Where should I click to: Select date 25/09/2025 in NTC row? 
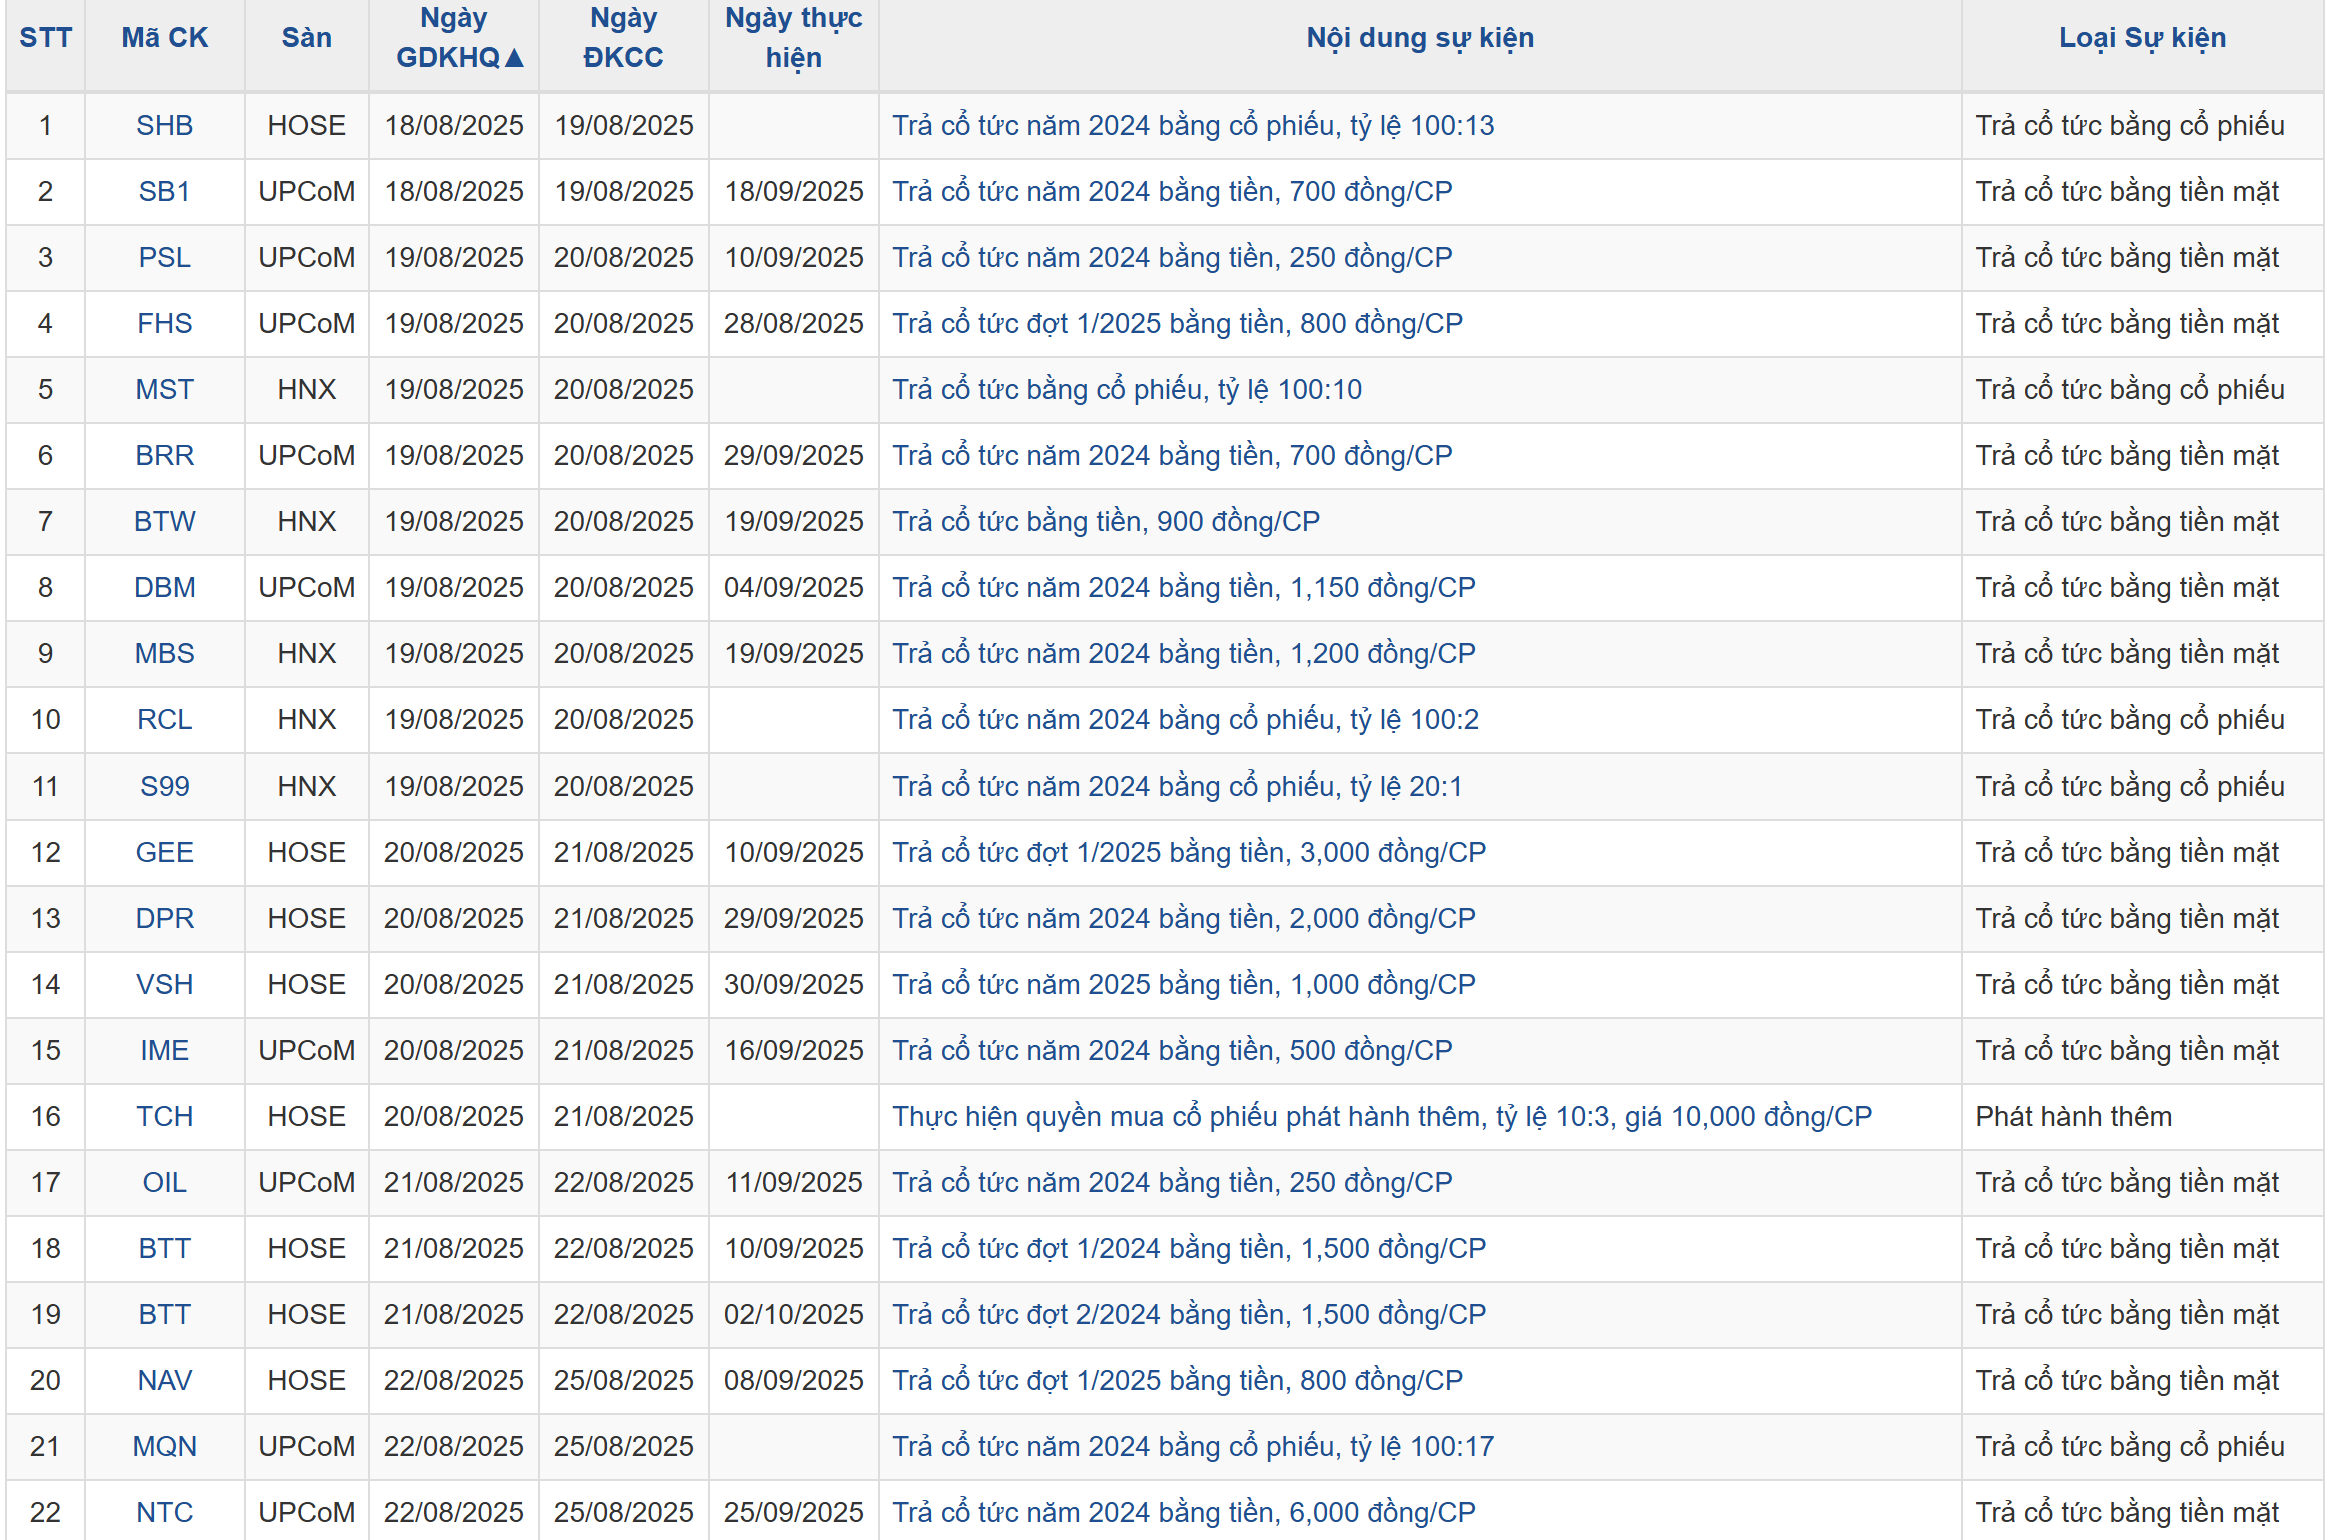click(793, 1513)
